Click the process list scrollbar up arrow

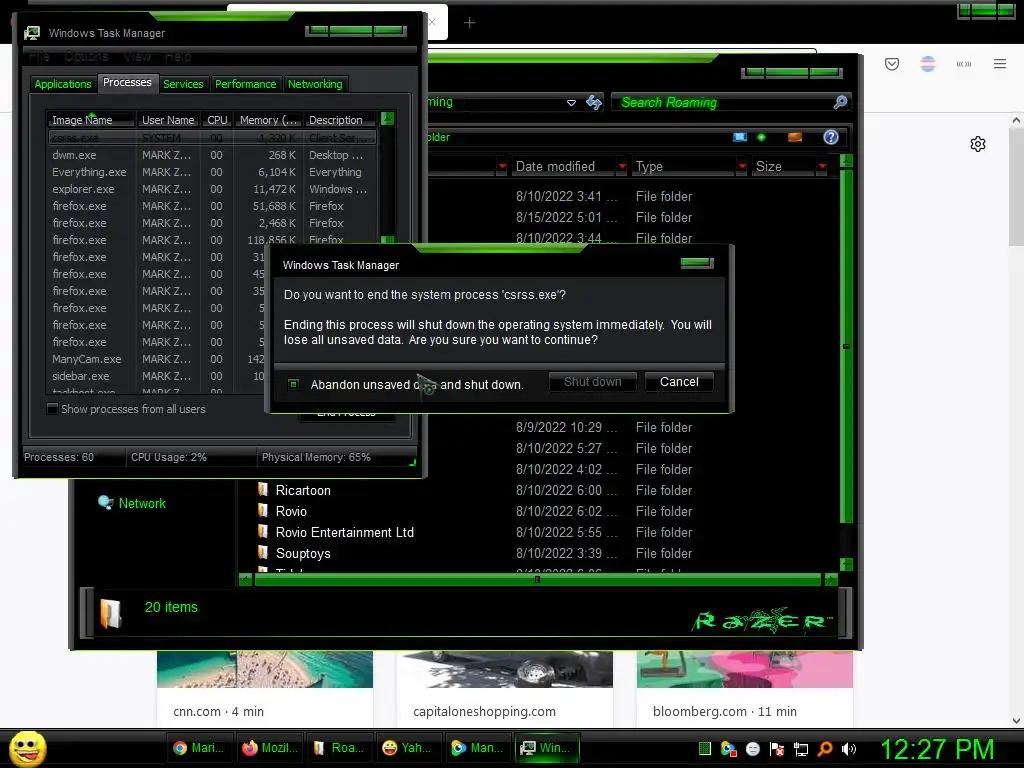[x=387, y=118]
